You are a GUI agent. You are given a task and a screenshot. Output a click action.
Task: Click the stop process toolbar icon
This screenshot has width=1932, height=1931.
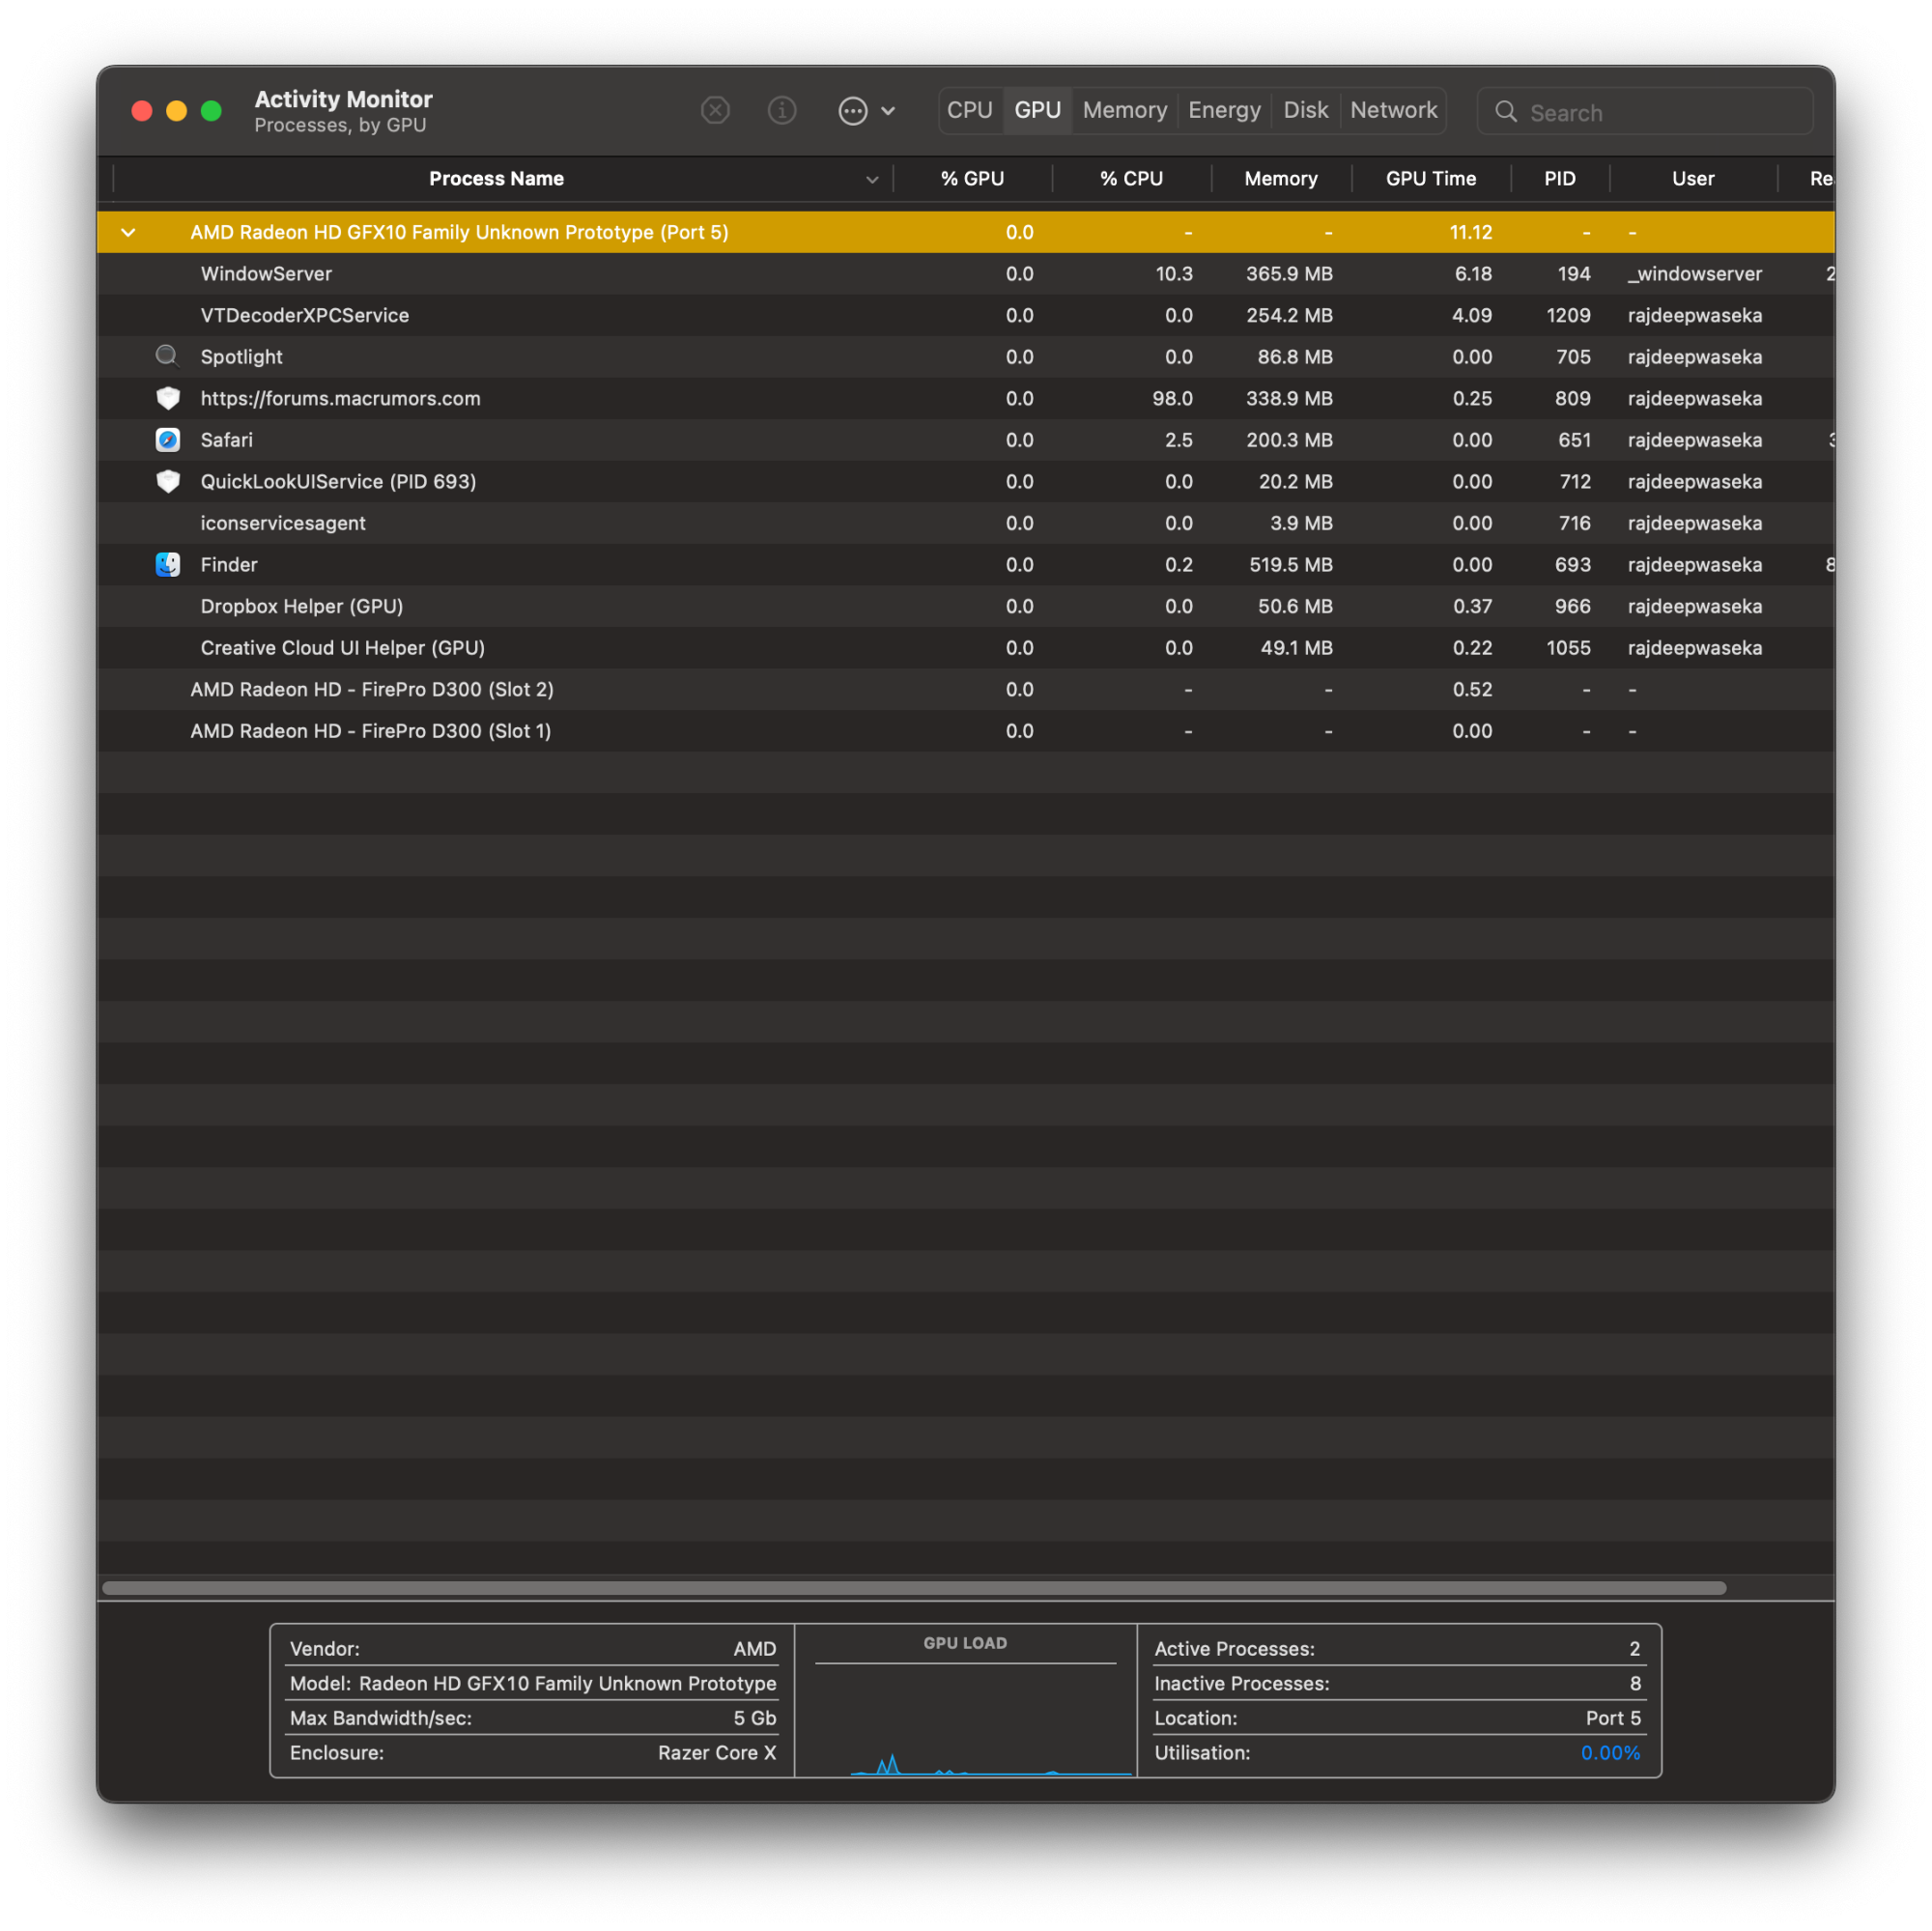pos(714,110)
